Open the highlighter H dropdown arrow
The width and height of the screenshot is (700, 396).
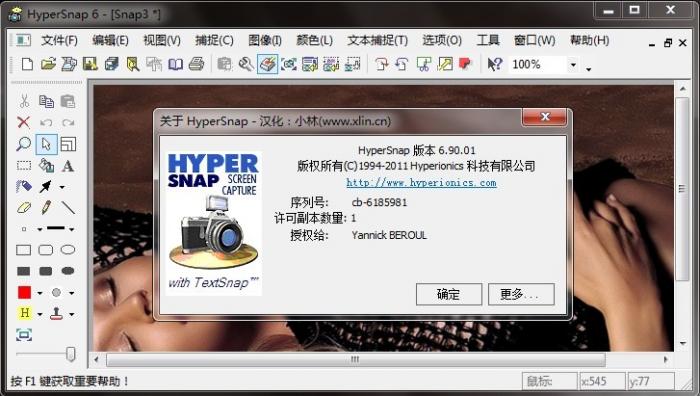pyautogui.click(x=40, y=314)
